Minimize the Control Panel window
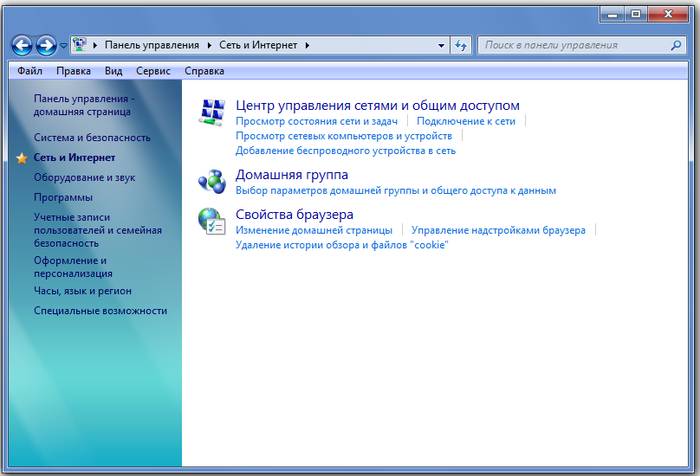 pyautogui.click(x=612, y=14)
